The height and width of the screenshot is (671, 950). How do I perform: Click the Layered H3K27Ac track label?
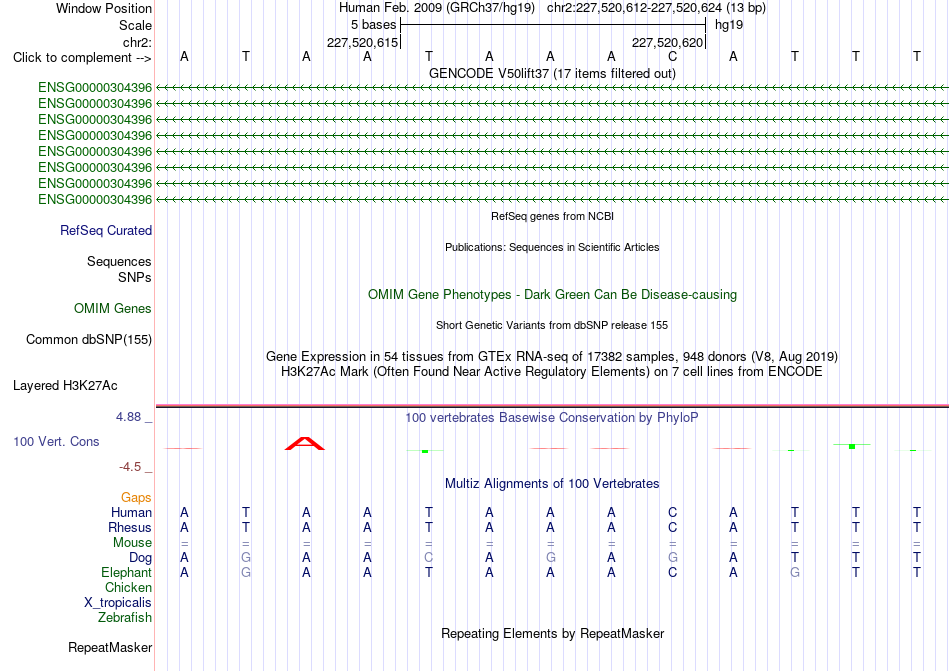click(65, 386)
